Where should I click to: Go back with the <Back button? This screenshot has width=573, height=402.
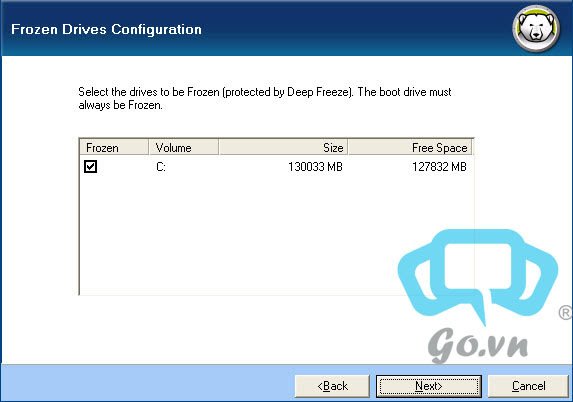coord(332,386)
